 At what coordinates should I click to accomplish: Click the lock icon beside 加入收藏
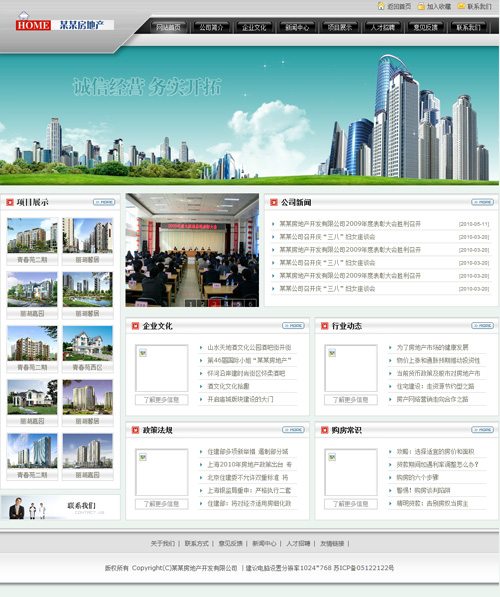[x=421, y=6]
